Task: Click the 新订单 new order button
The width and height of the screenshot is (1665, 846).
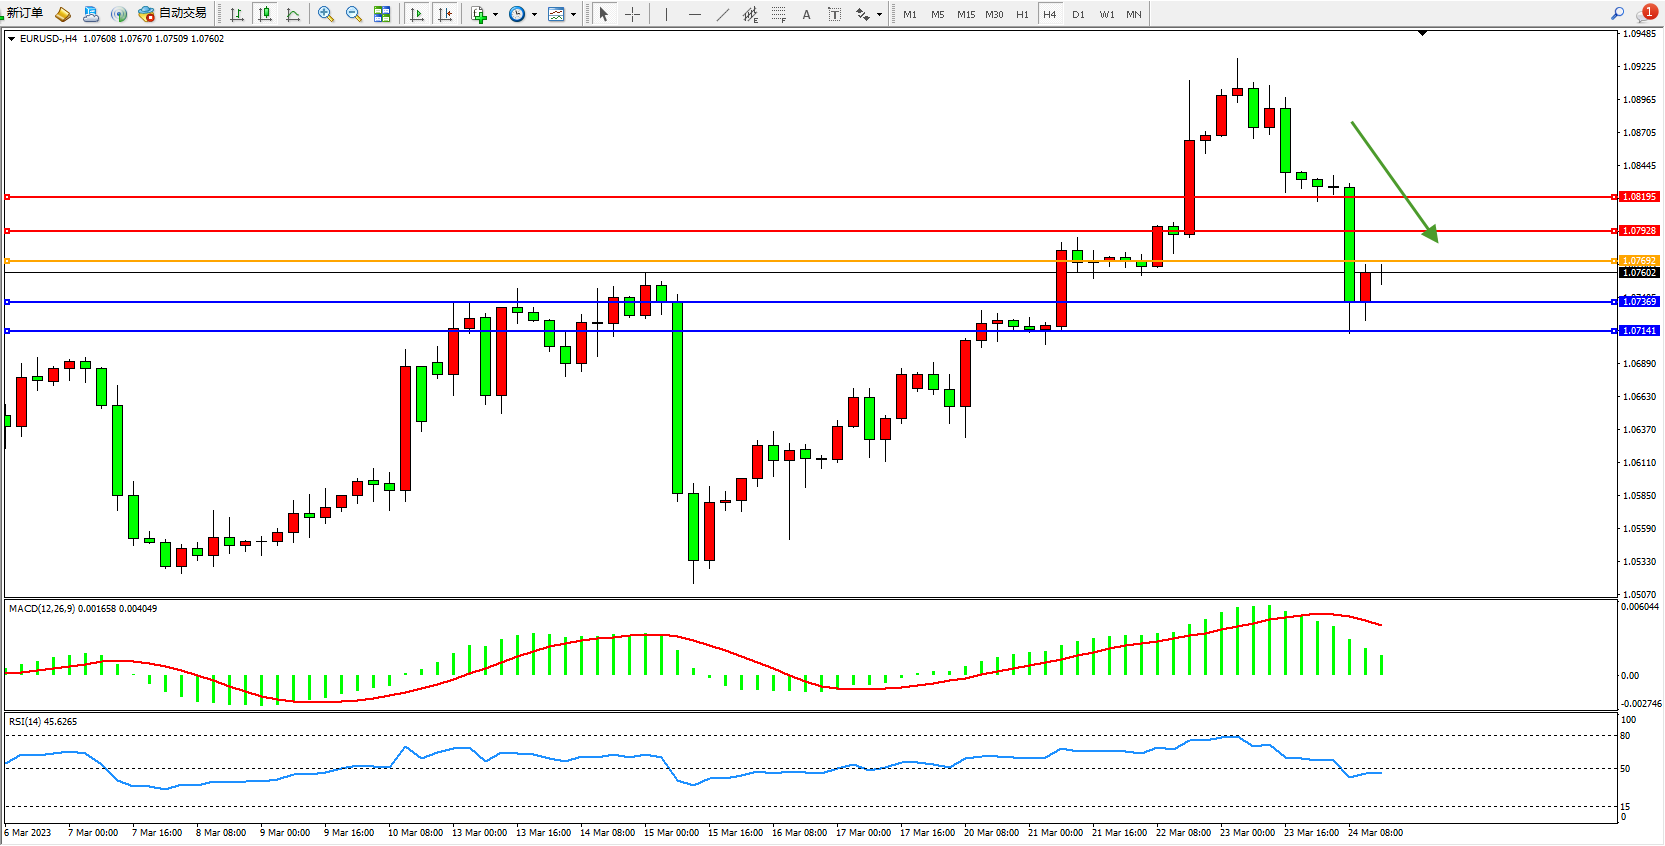Action: [24, 13]
